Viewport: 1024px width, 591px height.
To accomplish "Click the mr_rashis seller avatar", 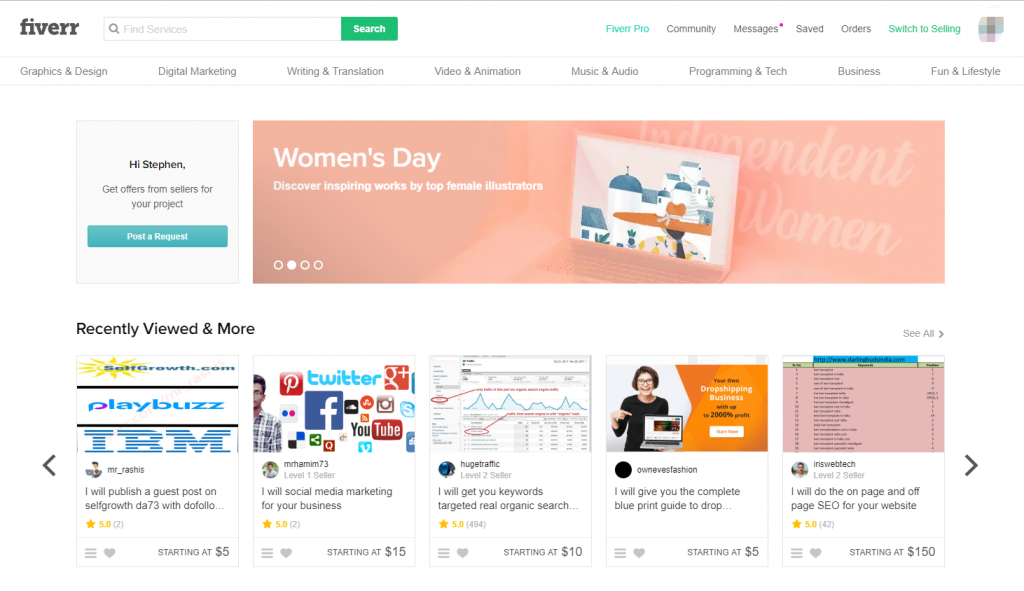I will [94, 470].
